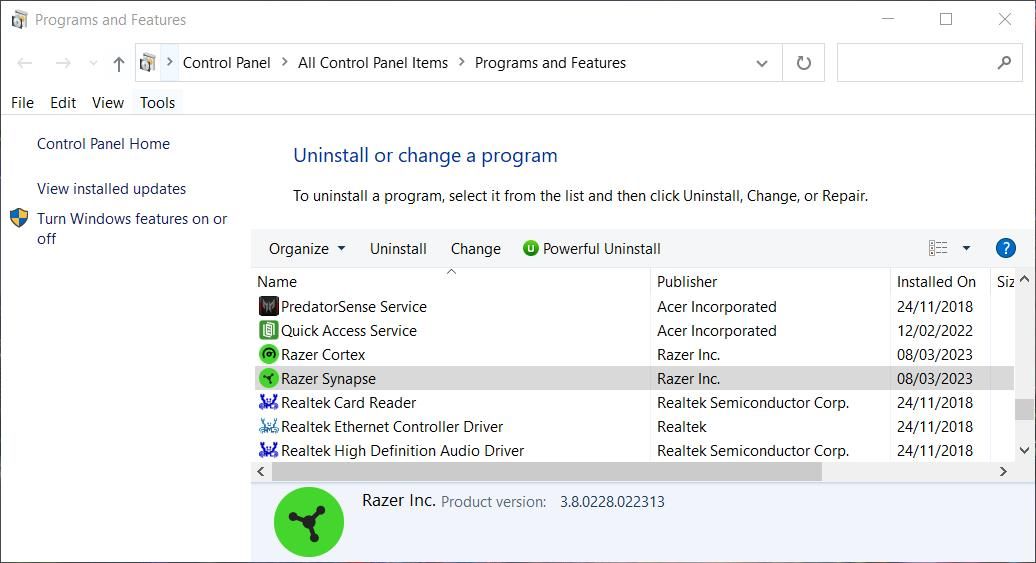1036x563 pixels.
Task: Refresh the Programs and Features list
Action: point(803,63)
